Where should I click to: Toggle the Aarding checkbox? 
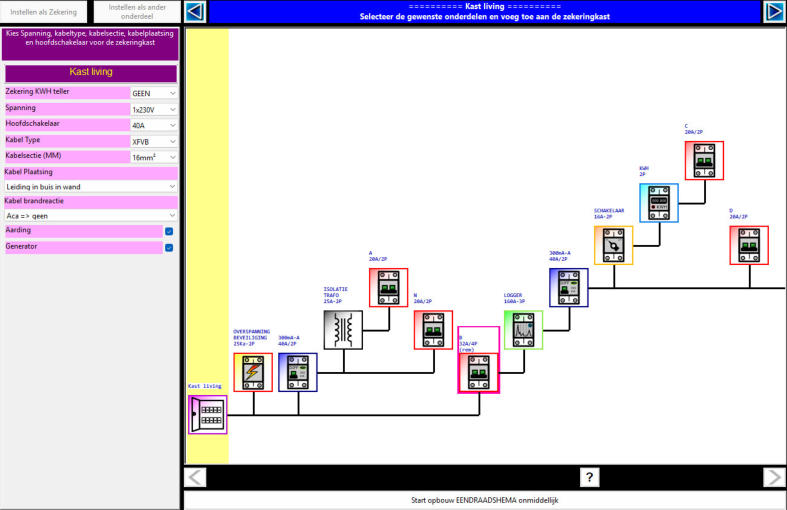[x=169, y=231]
